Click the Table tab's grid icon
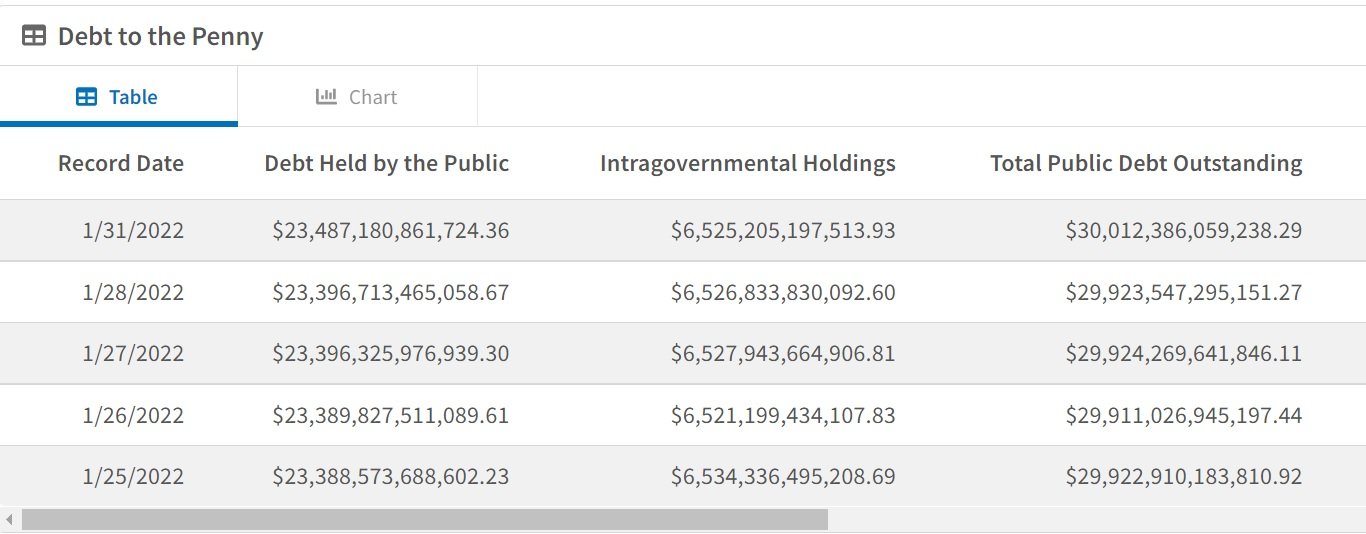The height and width of the screenshot is (534, 1366). (x=87, y=97)
